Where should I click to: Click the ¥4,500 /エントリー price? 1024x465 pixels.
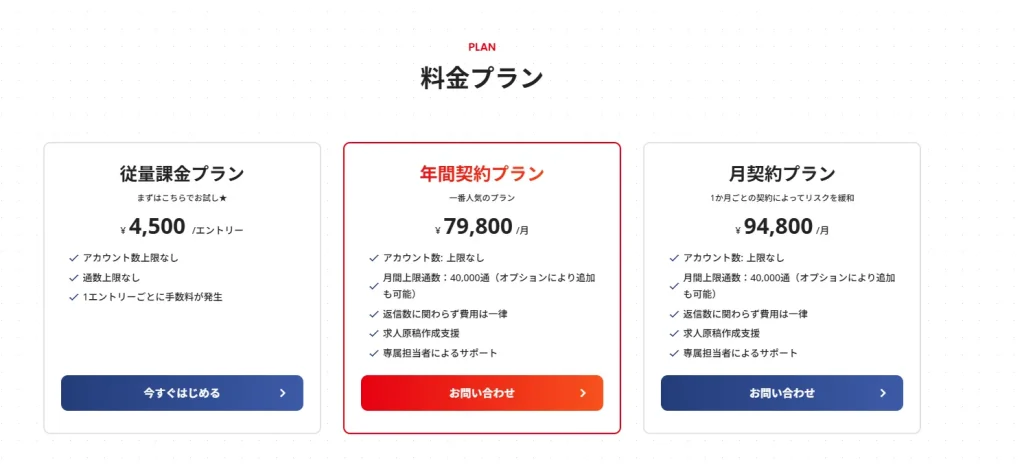(181, 227)
